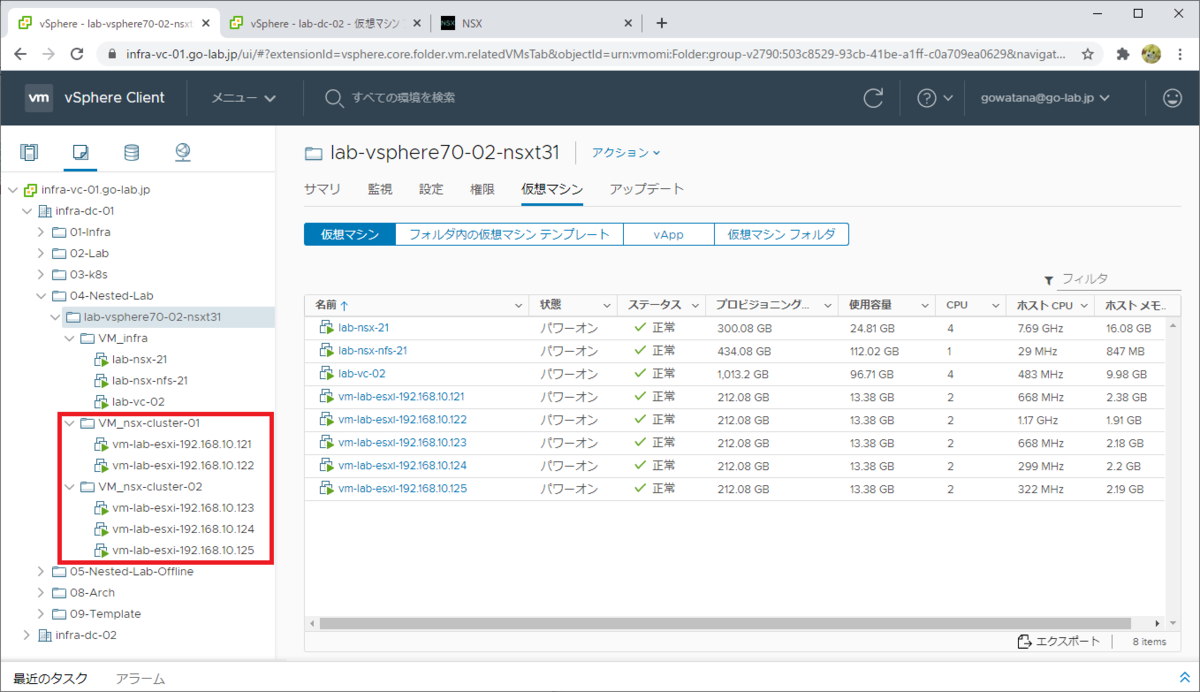Screen dimensions: 1200x692
Task: Open the Storage inventory icon
Action: pyautogui.click(x=131, y=153)
